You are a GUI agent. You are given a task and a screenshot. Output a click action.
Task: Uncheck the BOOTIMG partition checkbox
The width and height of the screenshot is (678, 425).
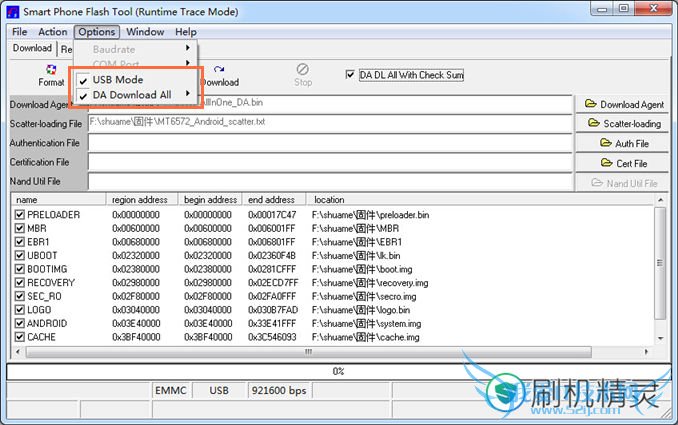19,269
